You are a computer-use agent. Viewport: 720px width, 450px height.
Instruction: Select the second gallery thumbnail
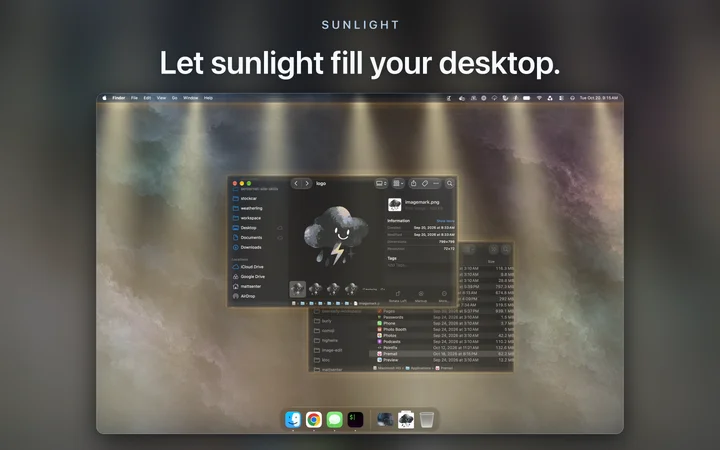click(315, 289)
